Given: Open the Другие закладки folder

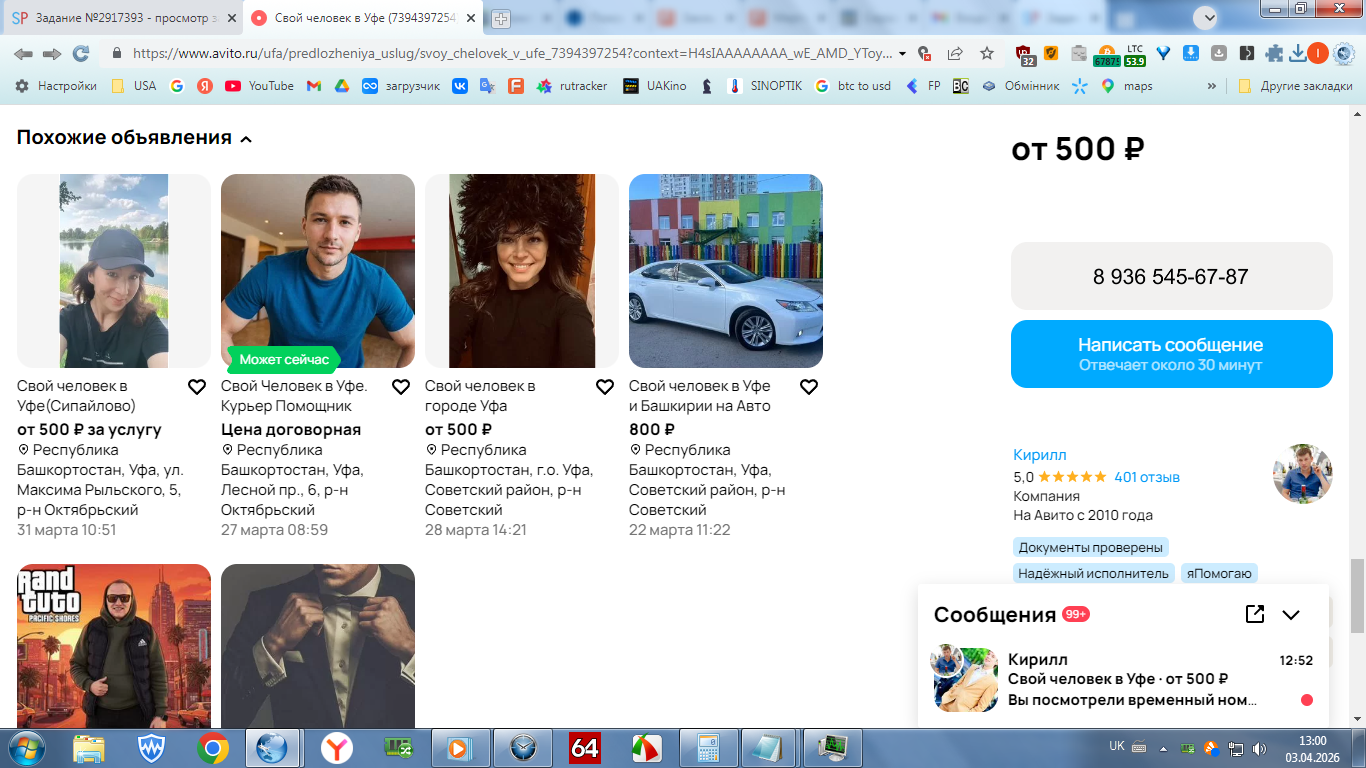Looking at the screenshot, I should tap(1295, 86).
